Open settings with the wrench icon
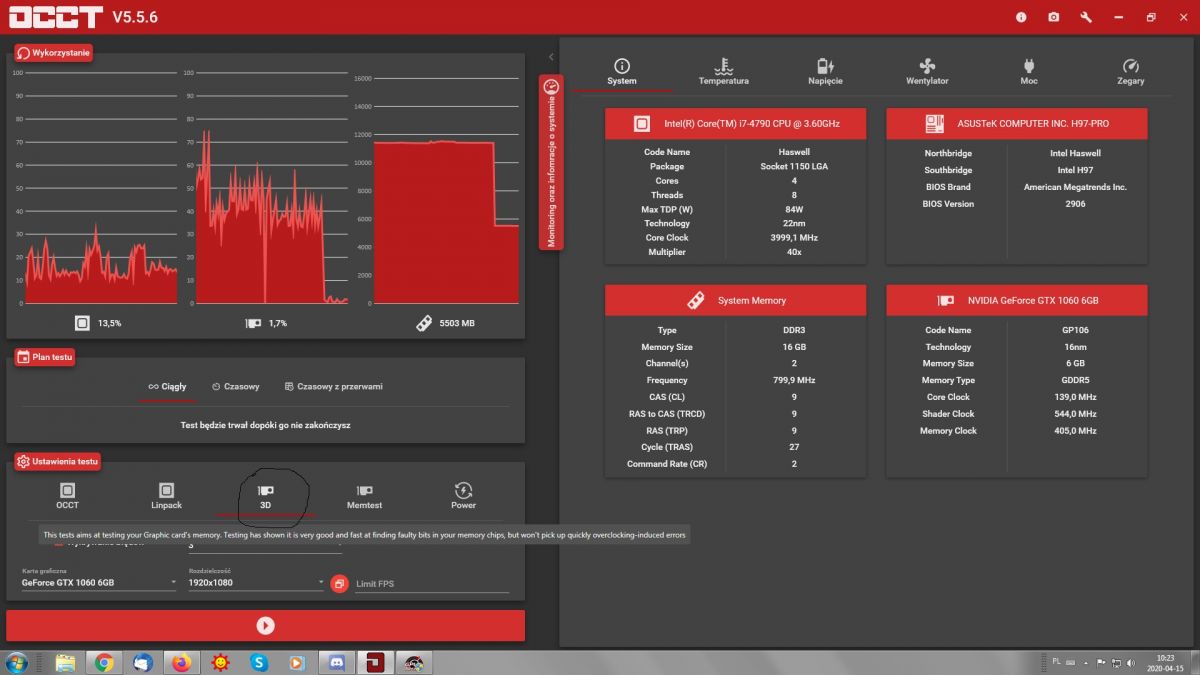 point(1086,17)
